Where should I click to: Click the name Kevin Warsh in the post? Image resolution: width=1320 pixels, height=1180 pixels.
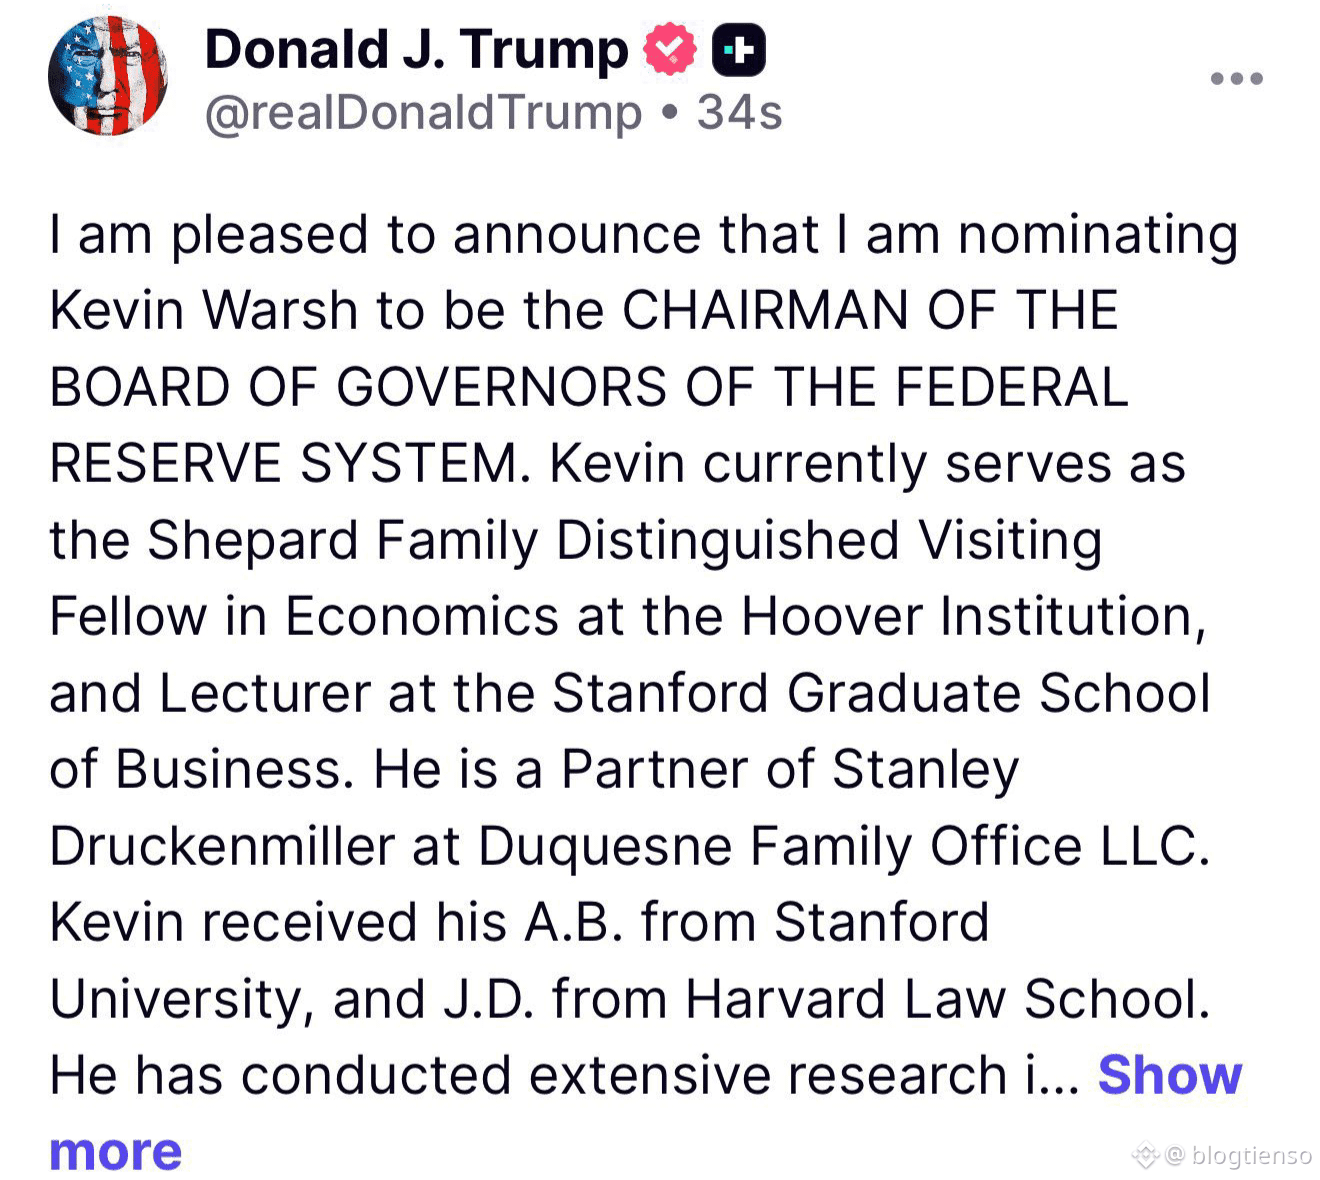[203, 310]
